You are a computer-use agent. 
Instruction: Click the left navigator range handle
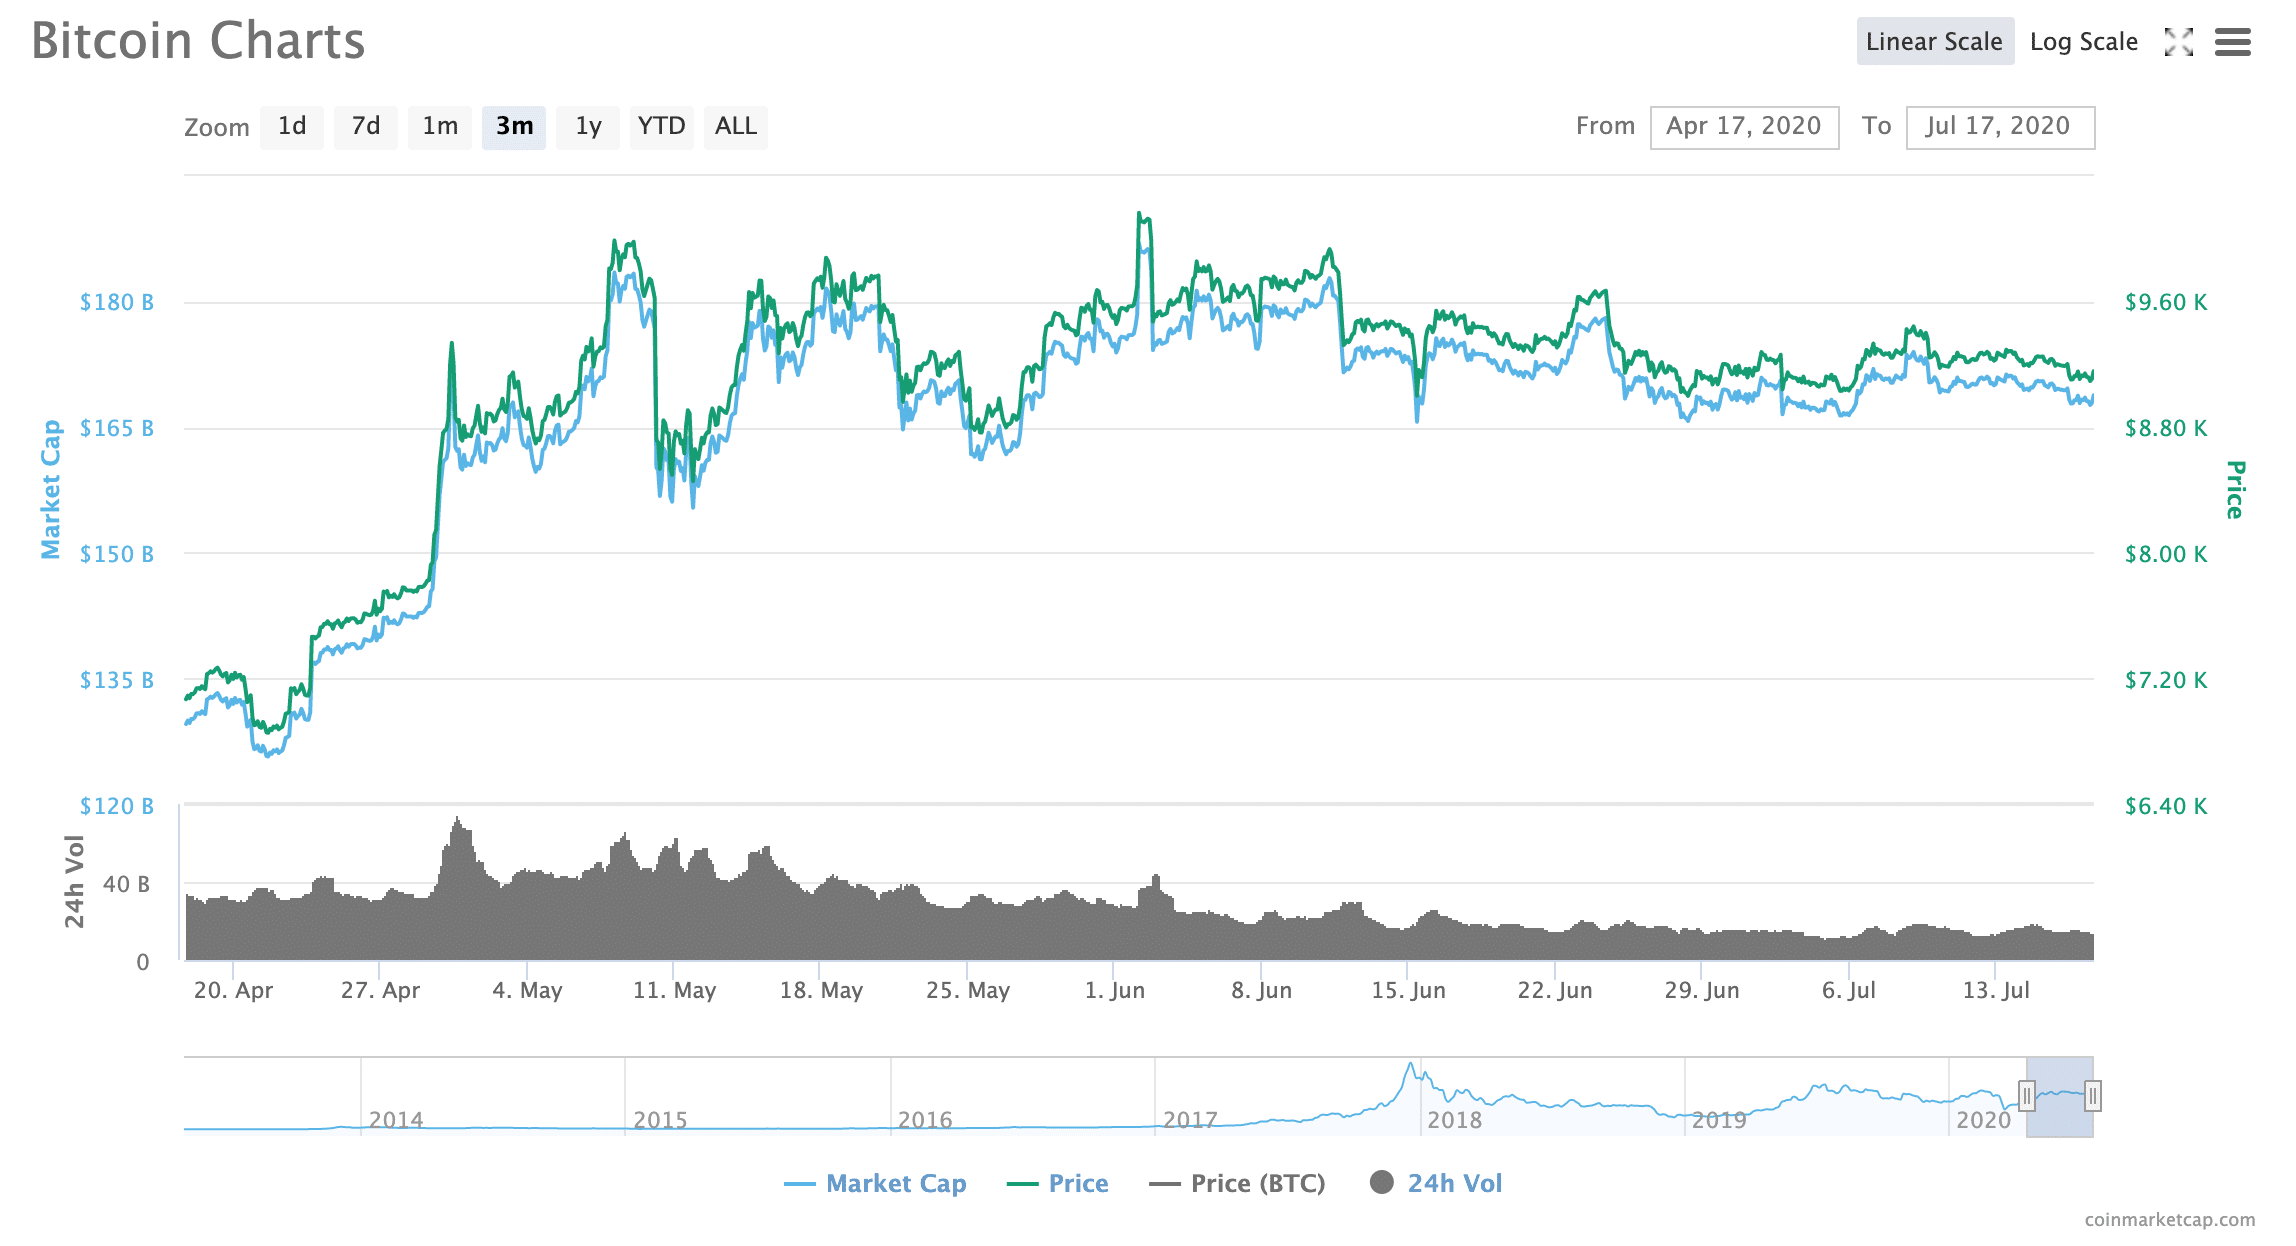pyautogui.click(x=2027, y=1096)
